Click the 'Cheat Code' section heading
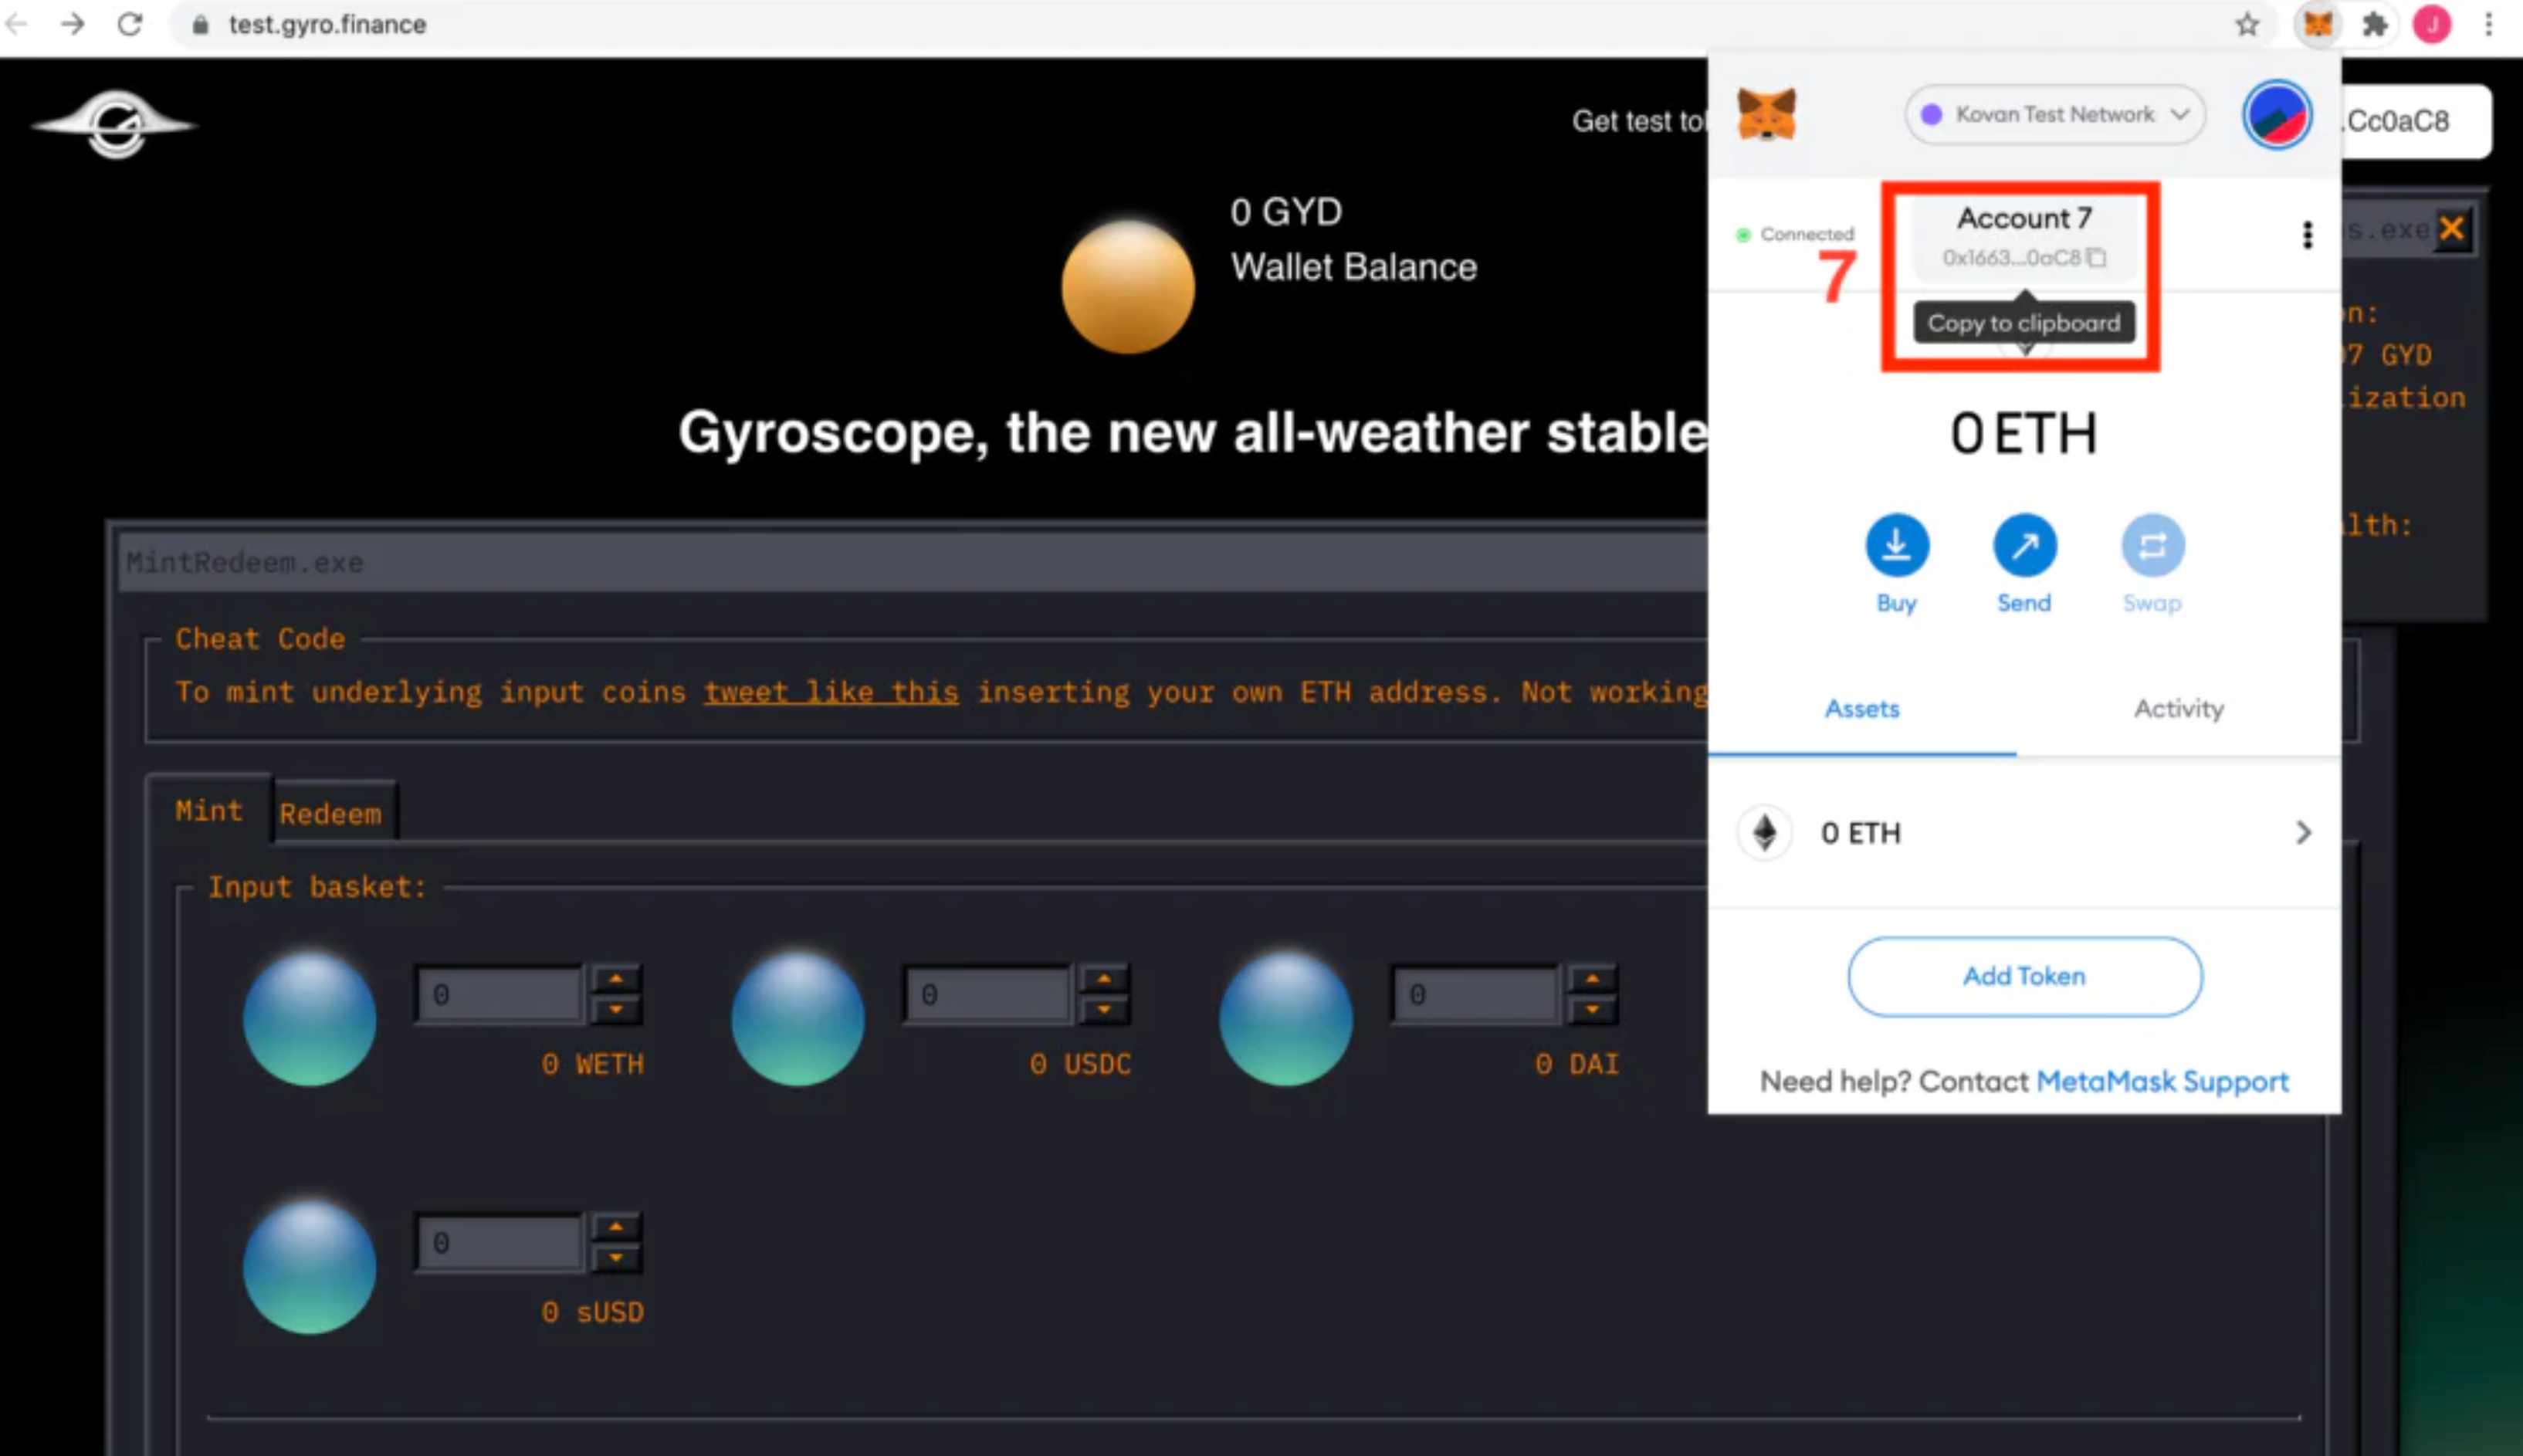 click(x=260, y=639)
